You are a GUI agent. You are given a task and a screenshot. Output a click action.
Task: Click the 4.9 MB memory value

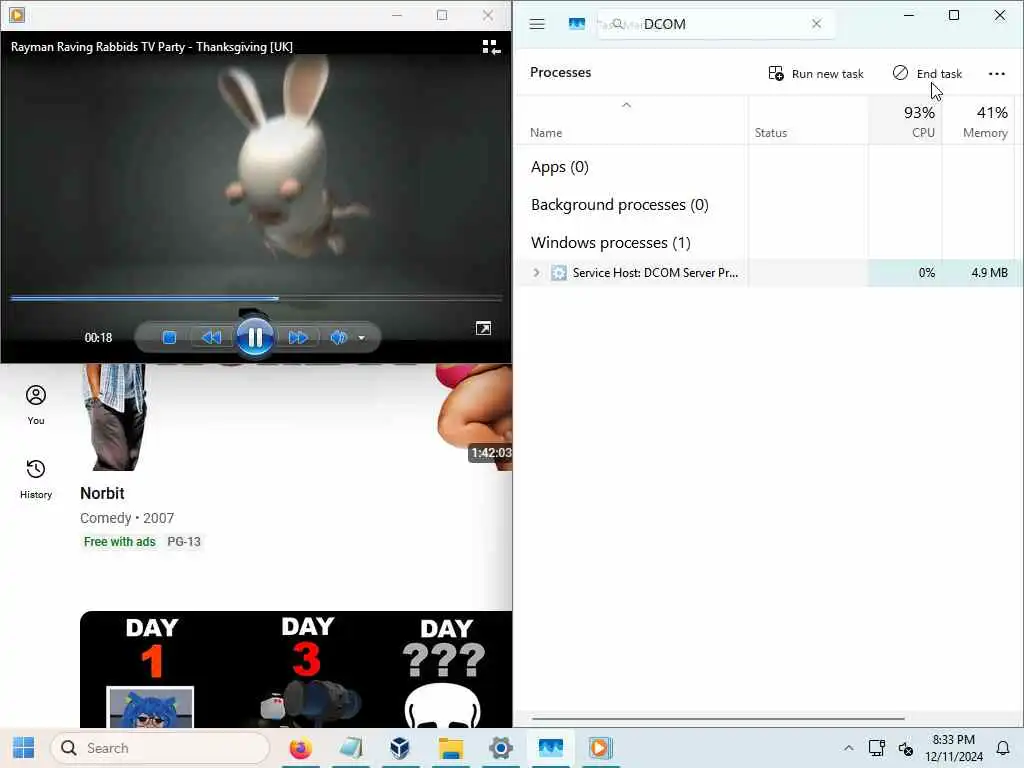(x=989, y=273)
